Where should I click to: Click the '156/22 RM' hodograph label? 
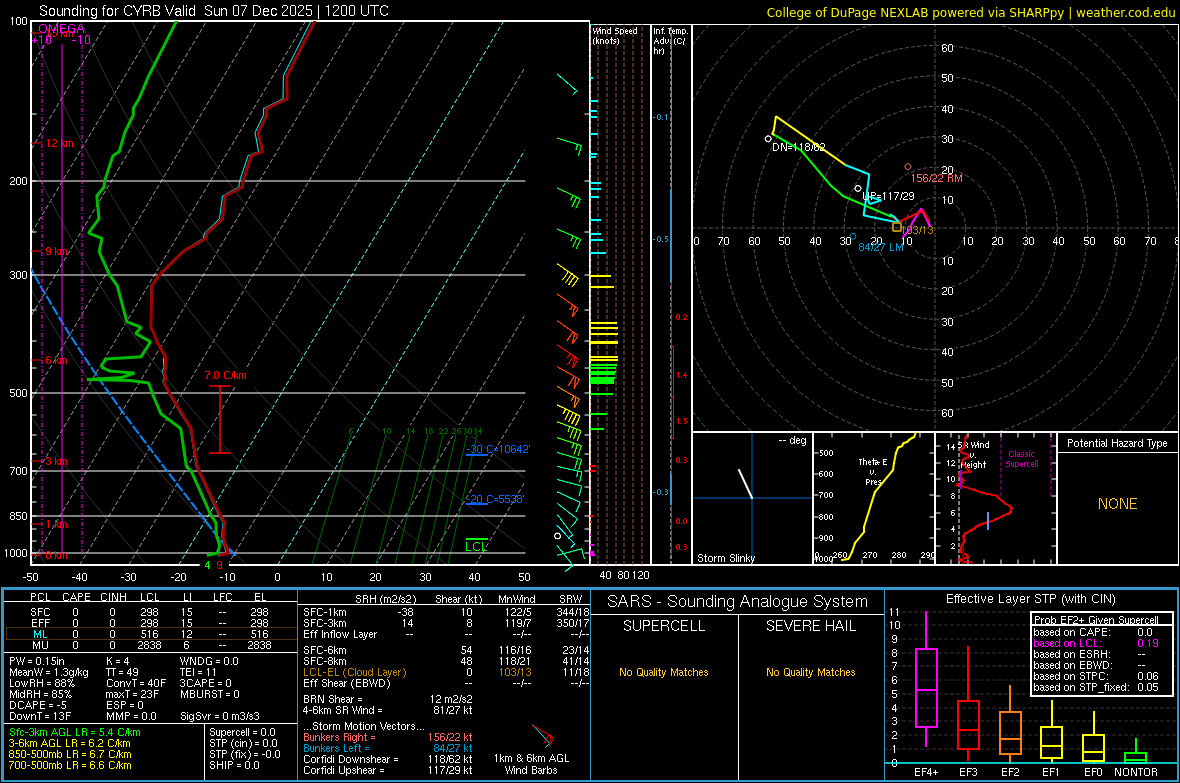click(936, 178)
